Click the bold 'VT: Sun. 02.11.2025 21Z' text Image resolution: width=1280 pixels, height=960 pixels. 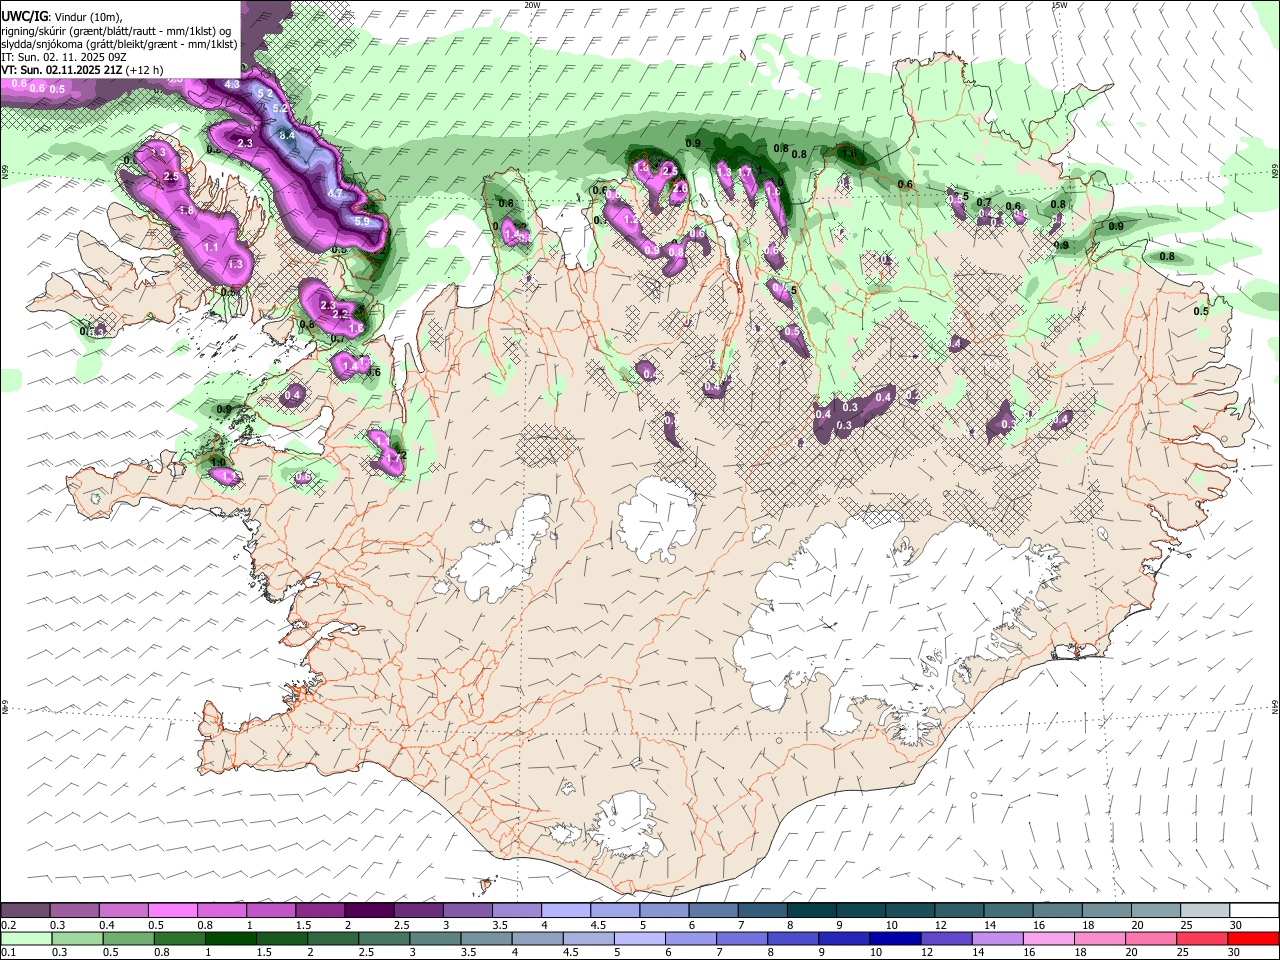point(61,70)
